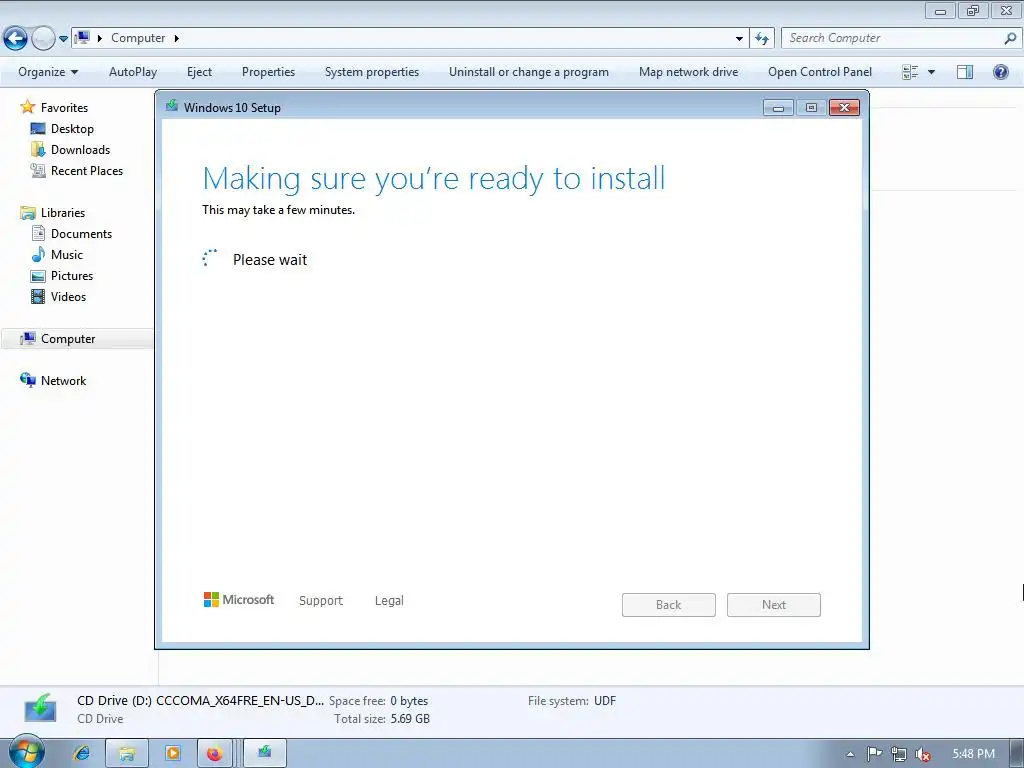
Task: Launch Internet Explorer from taskbar
Action: click(82, 753)
